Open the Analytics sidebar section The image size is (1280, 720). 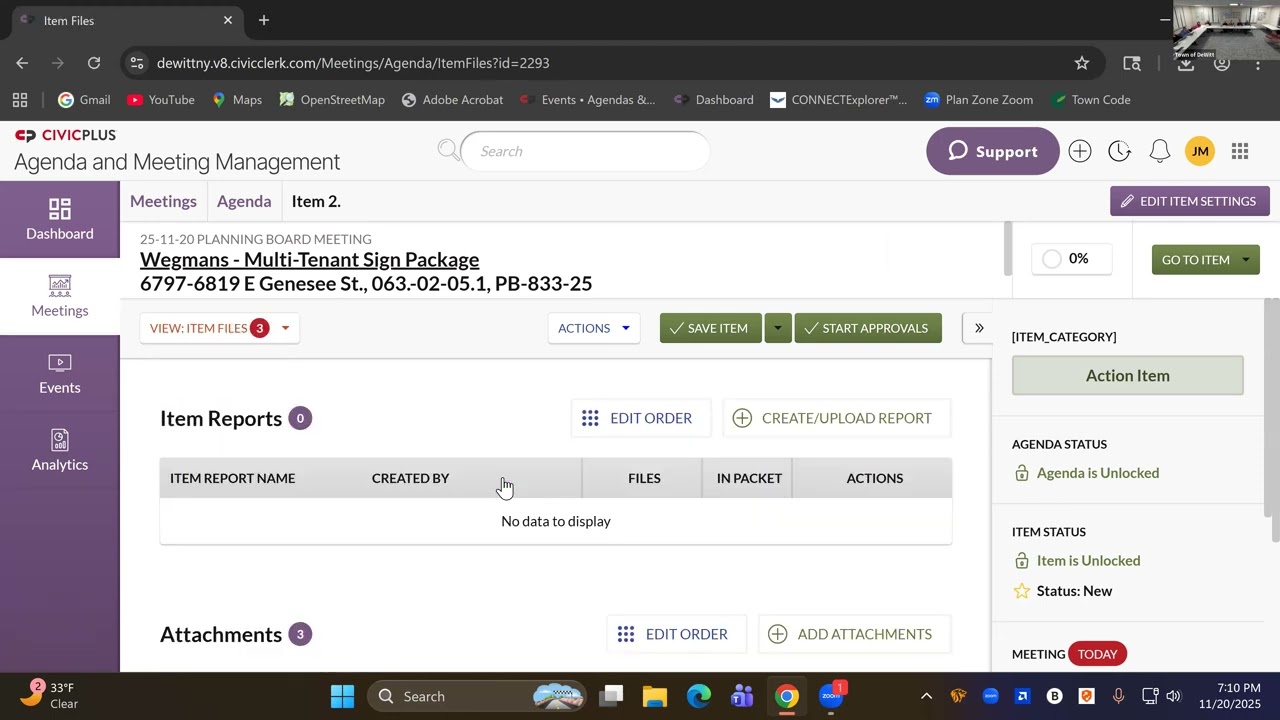click(x=60, y=451)
